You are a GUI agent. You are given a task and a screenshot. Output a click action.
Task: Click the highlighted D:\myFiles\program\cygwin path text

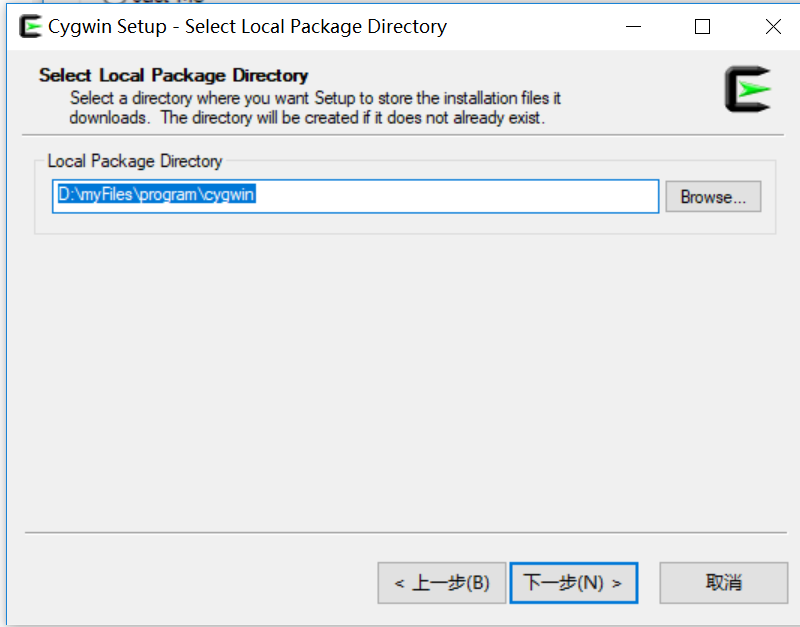coord(156,196)
